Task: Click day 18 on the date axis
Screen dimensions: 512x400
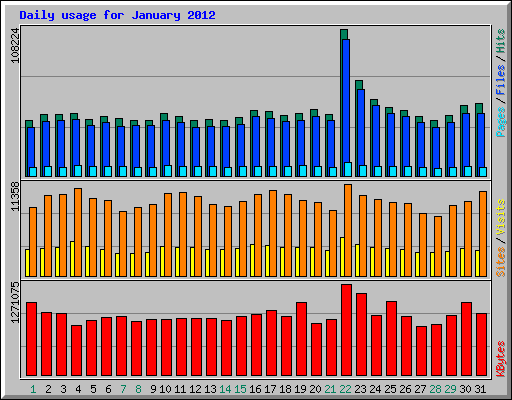Action: pos(285,389)
